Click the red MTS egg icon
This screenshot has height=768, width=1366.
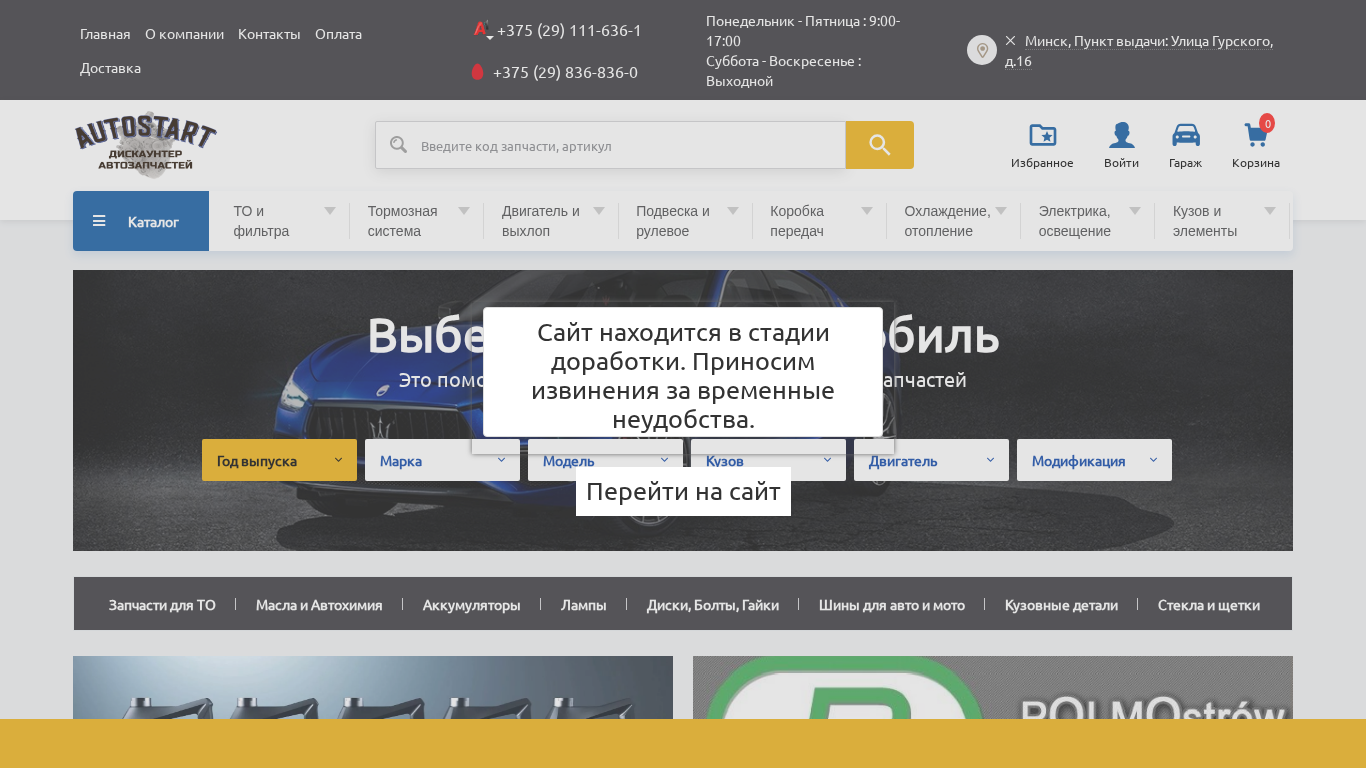[x=477, y=72]
